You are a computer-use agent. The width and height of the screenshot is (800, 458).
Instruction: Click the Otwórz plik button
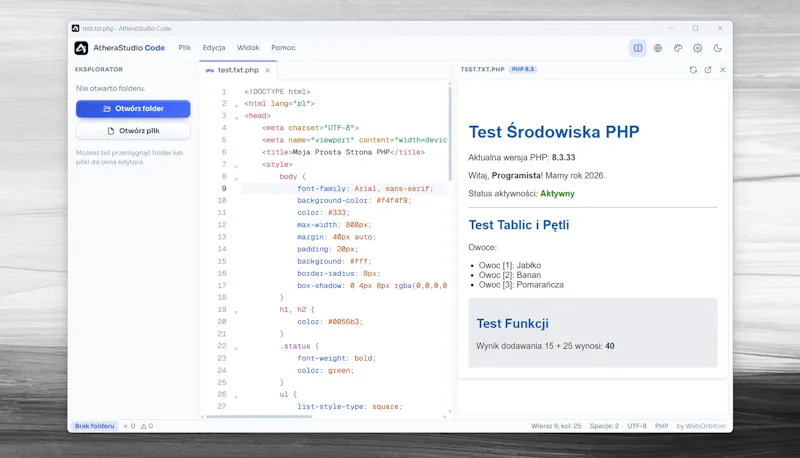pyautogui.click(x=133, y=131)
